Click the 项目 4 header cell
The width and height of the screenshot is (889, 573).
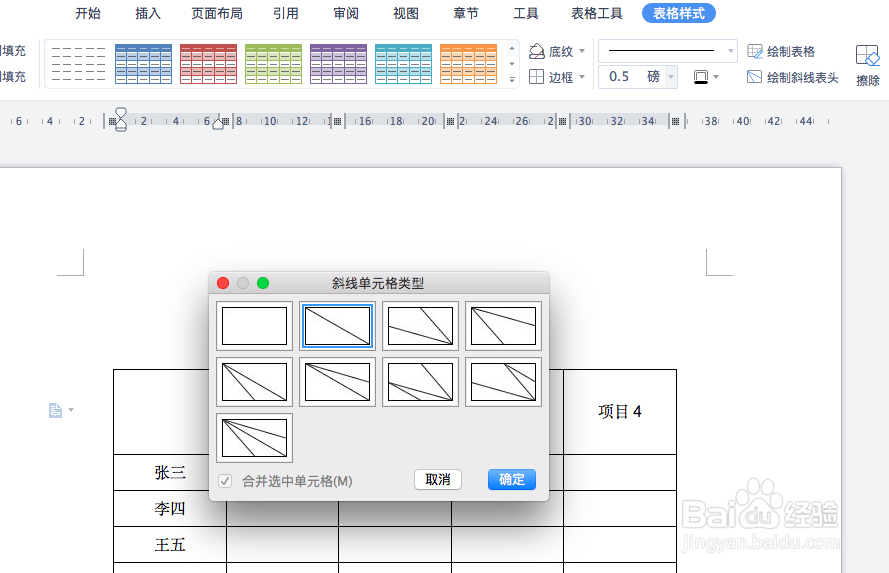click(620, 411)
